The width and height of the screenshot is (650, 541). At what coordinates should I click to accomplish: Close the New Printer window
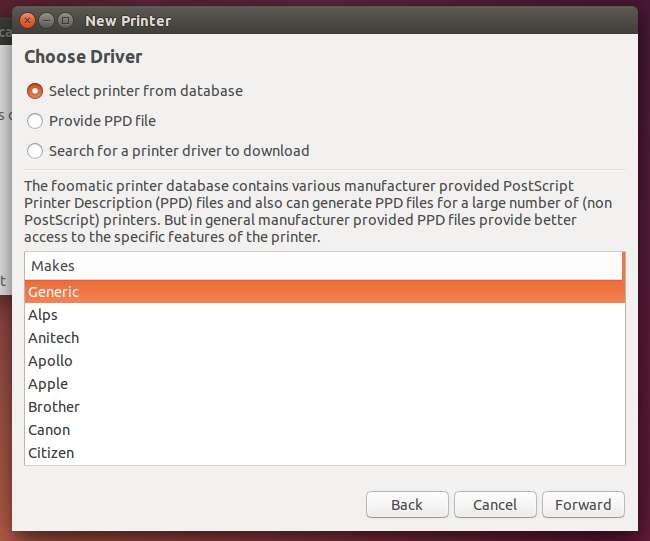coord(27,20)
